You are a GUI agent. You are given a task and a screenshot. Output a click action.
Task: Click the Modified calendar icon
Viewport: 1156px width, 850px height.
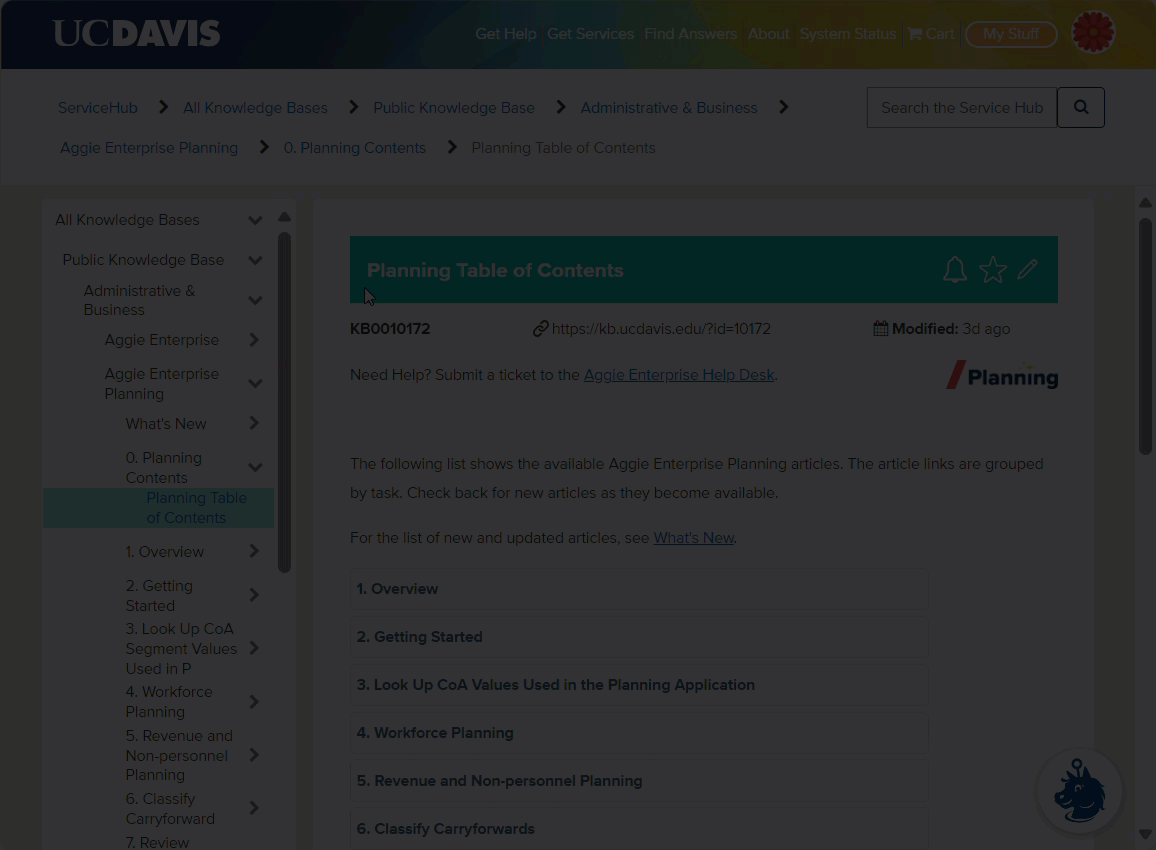[880, 329]
